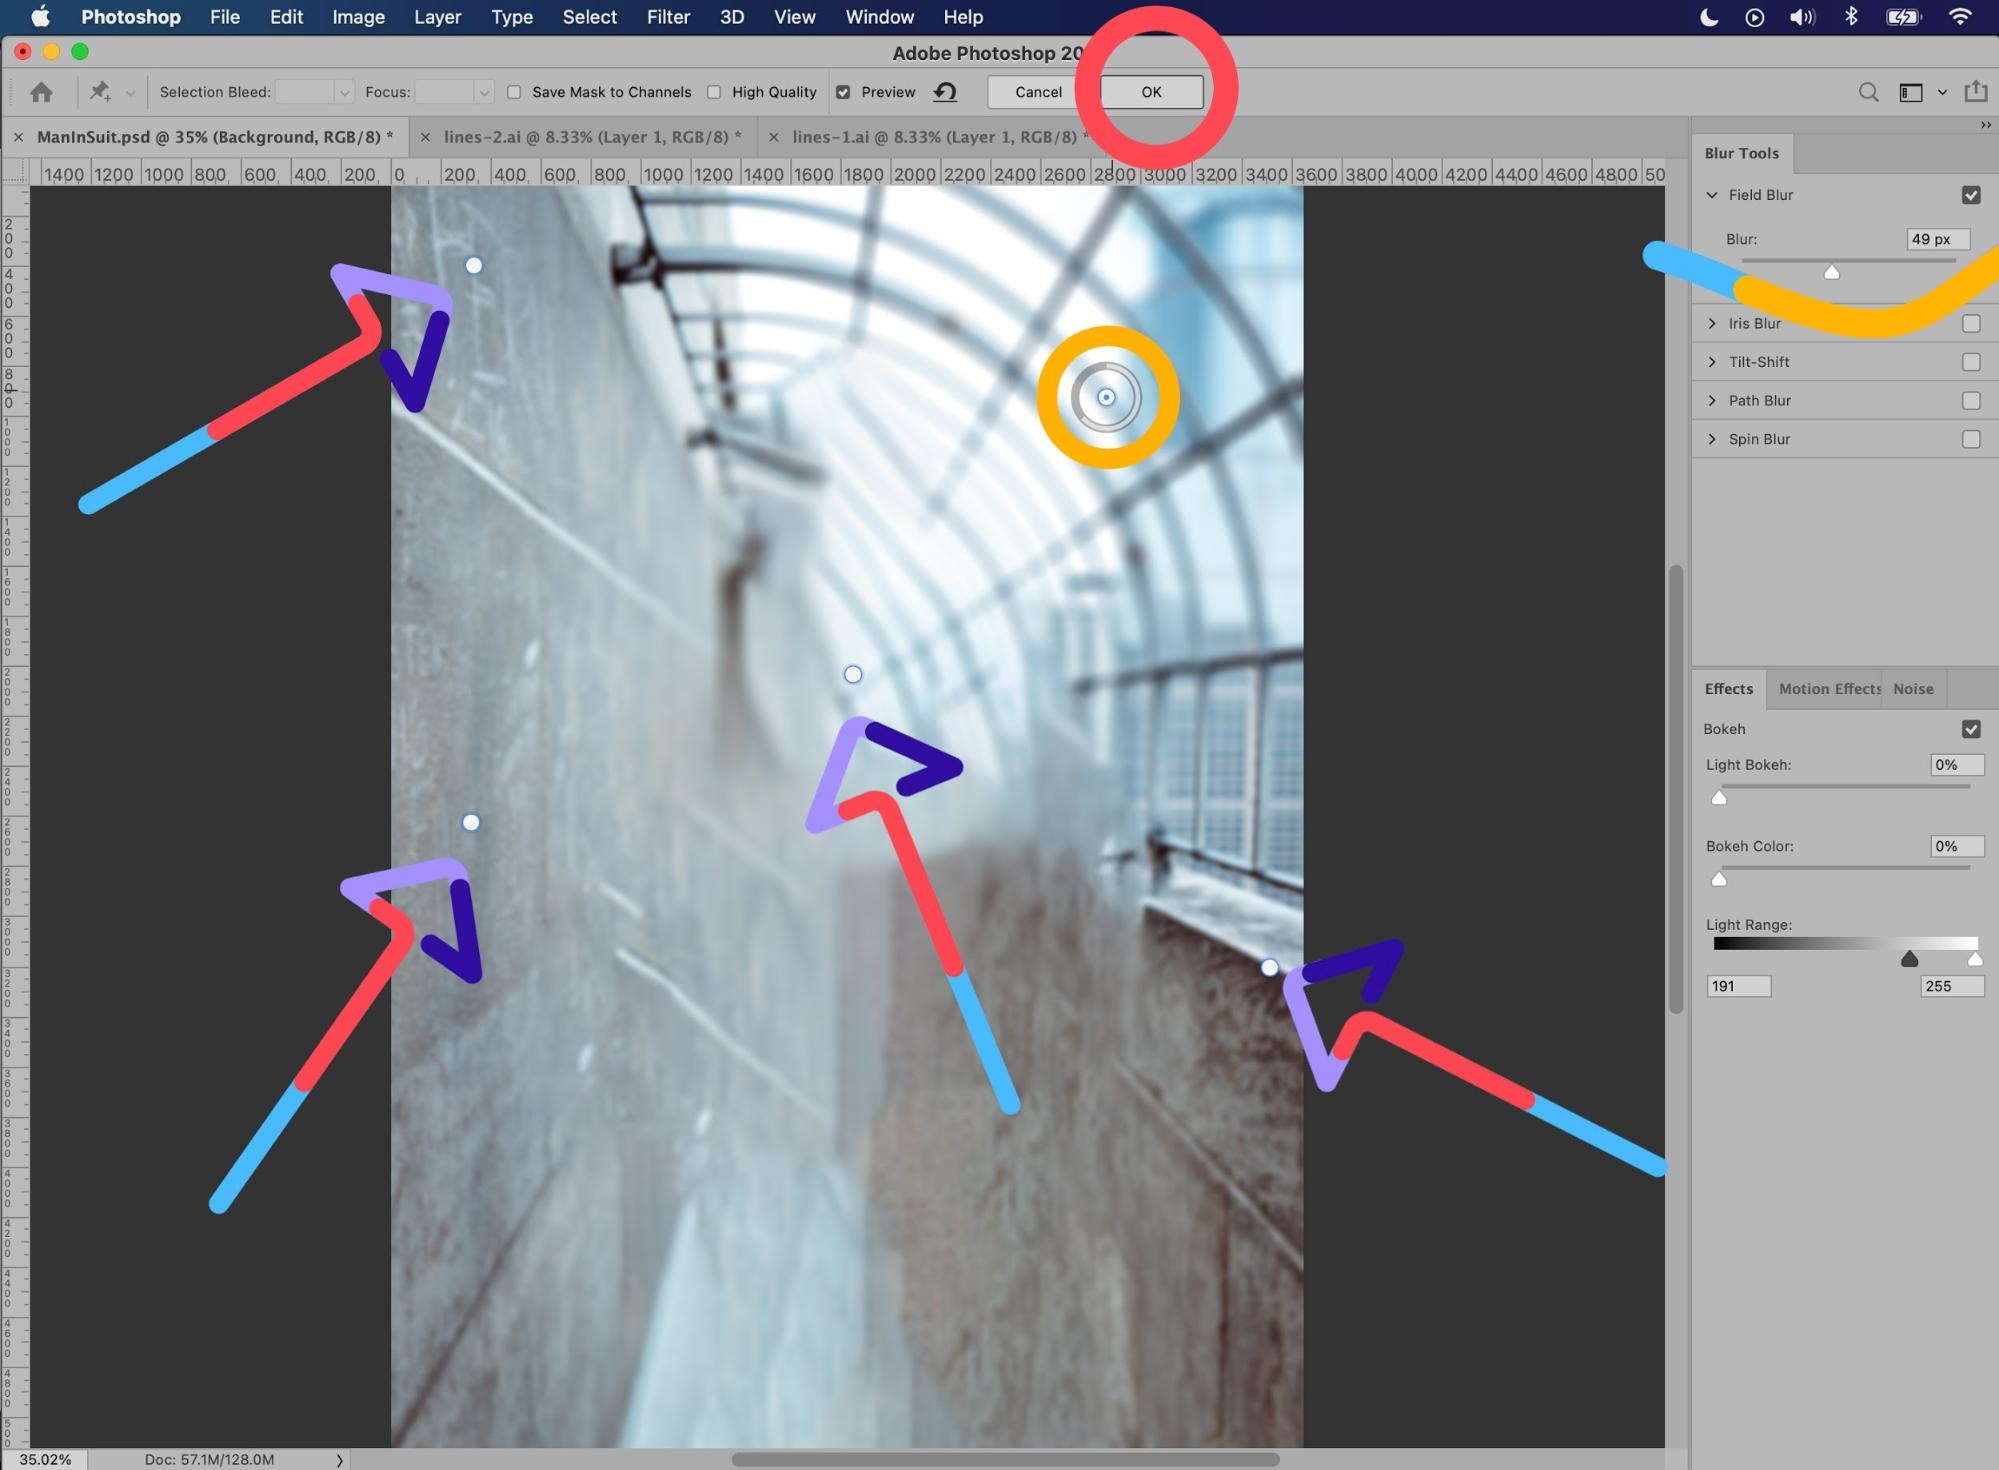Enable High Quality checkbox

coord(714,92)
